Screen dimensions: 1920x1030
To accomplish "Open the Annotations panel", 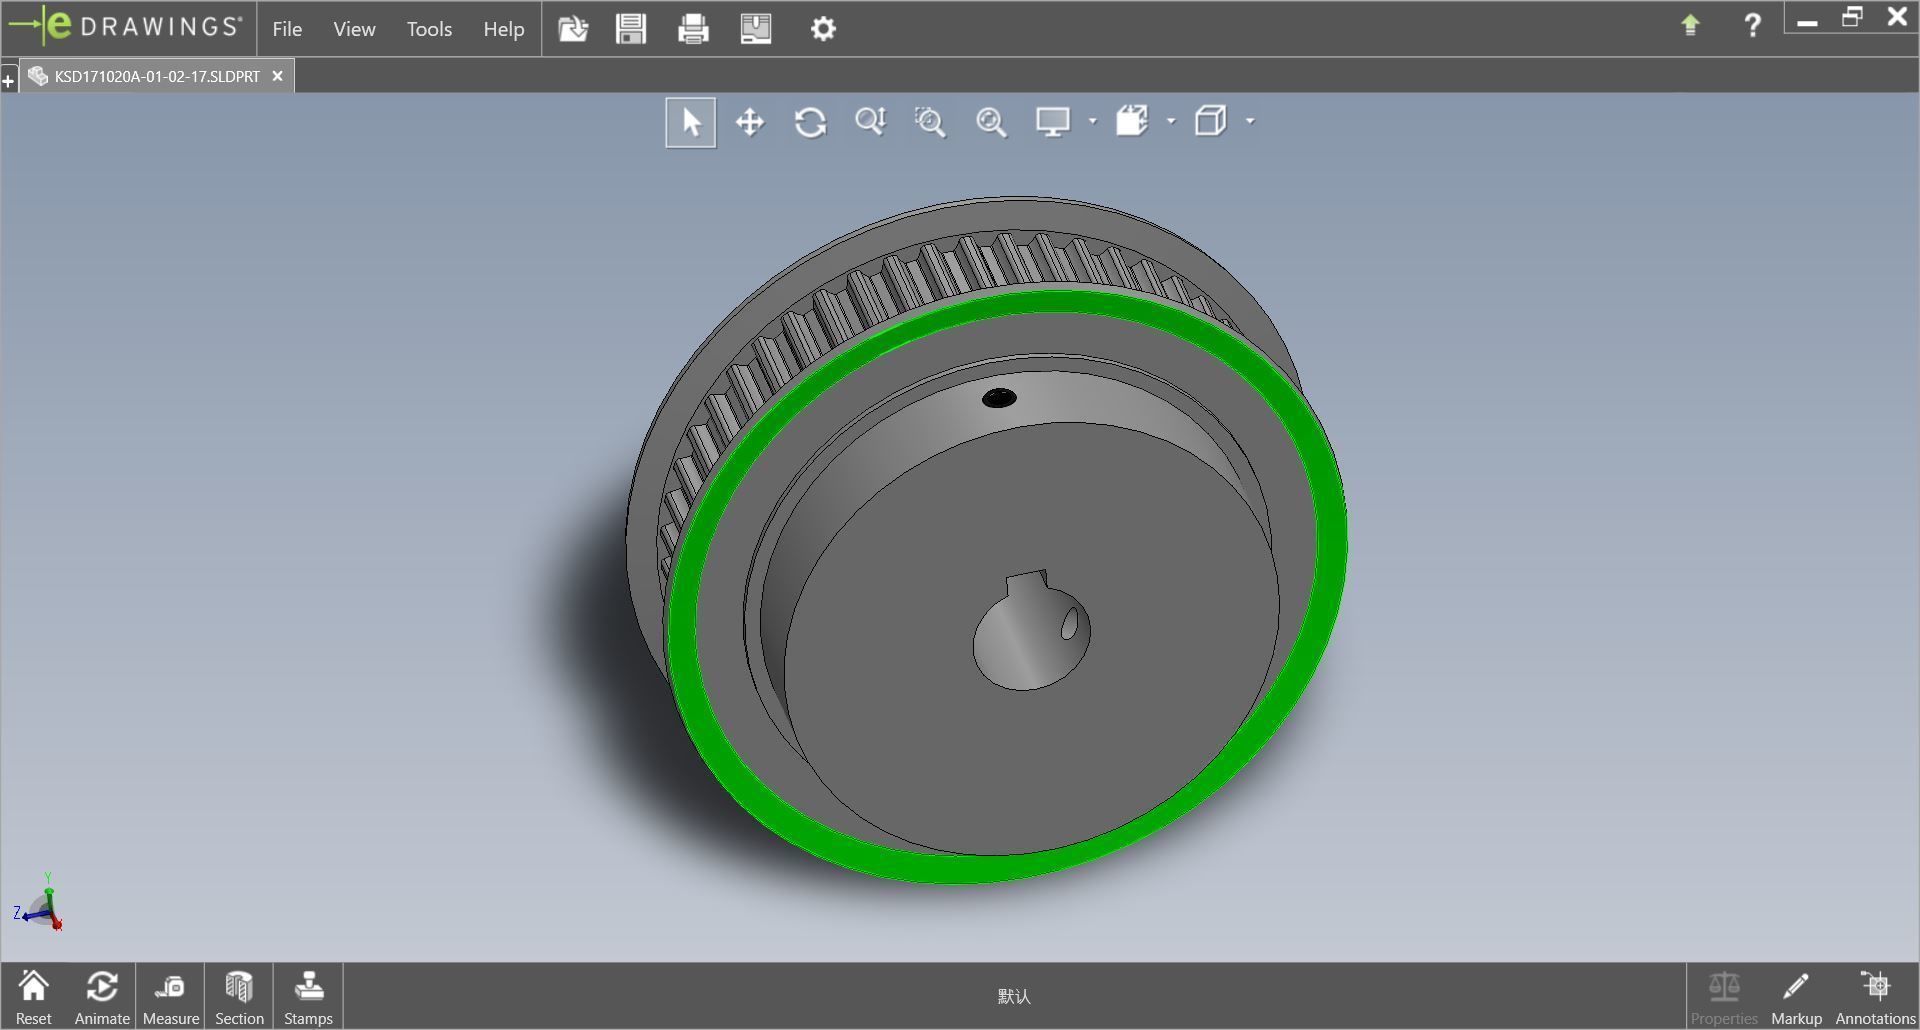I will pos(1875,997).
